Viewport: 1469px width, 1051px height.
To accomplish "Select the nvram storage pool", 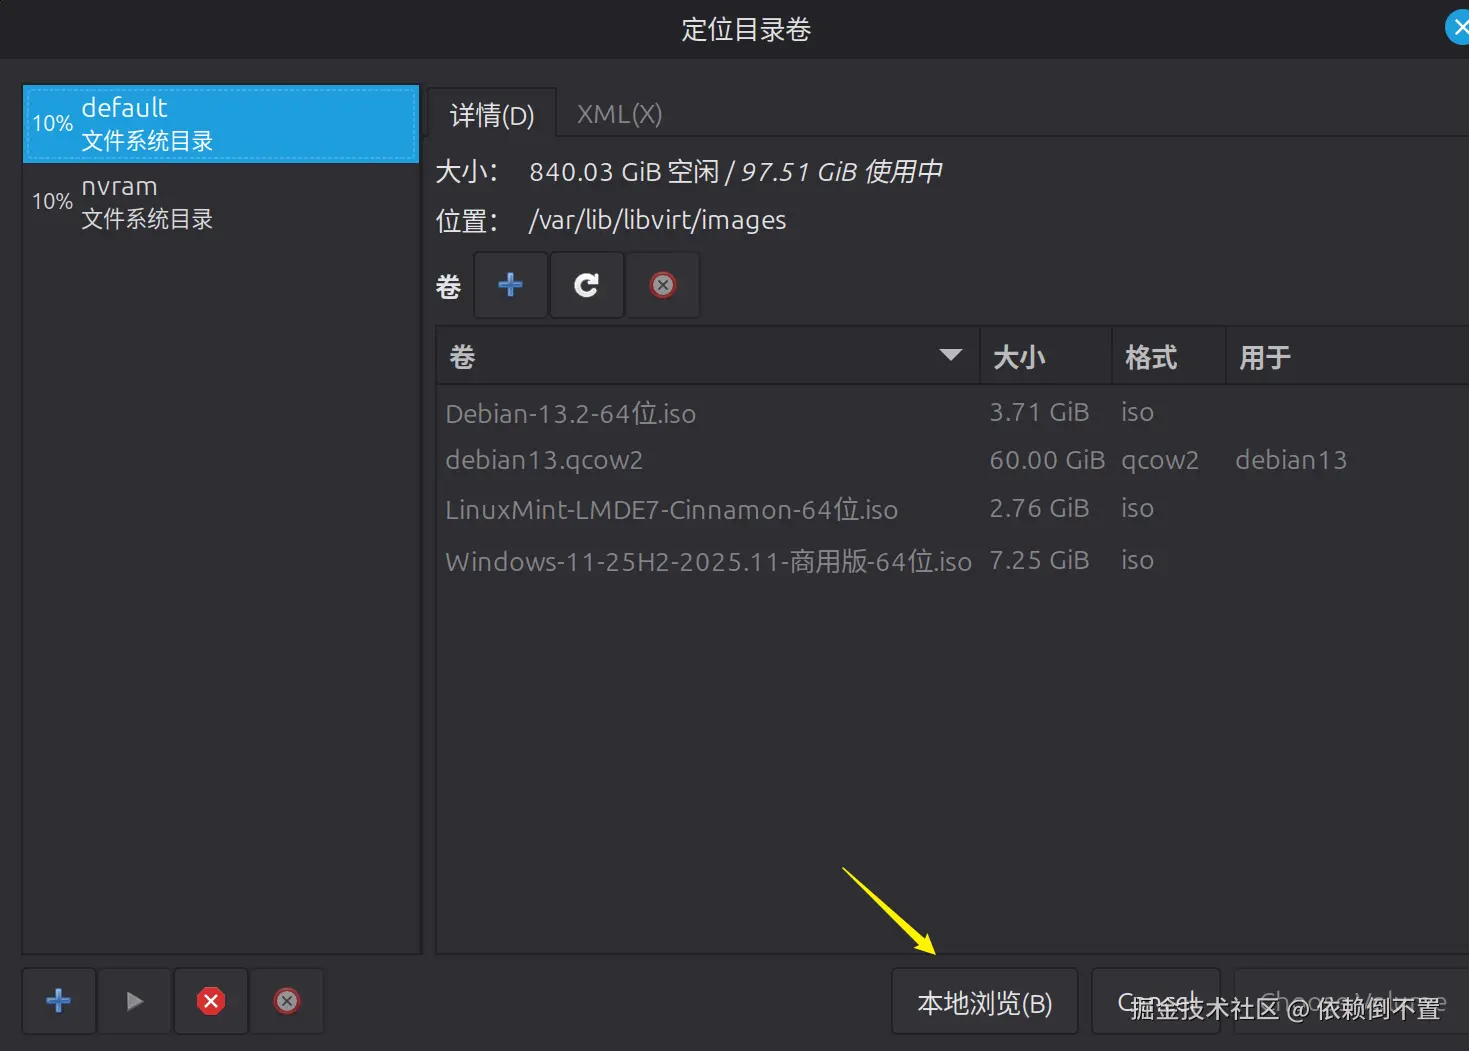I will [x=221, y=202].
